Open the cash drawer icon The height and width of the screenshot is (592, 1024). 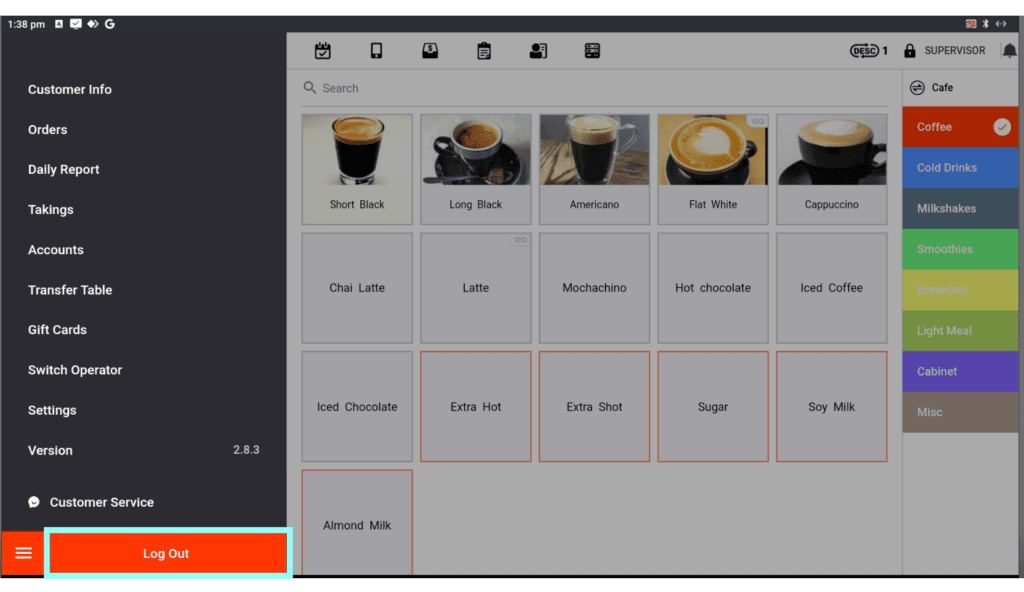coord(430,51)
